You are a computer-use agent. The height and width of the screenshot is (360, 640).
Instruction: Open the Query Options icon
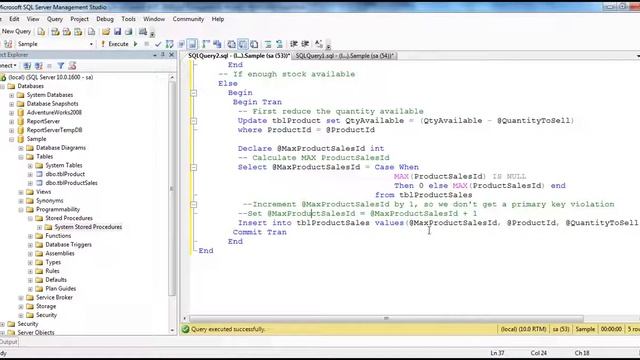(182, 44)
